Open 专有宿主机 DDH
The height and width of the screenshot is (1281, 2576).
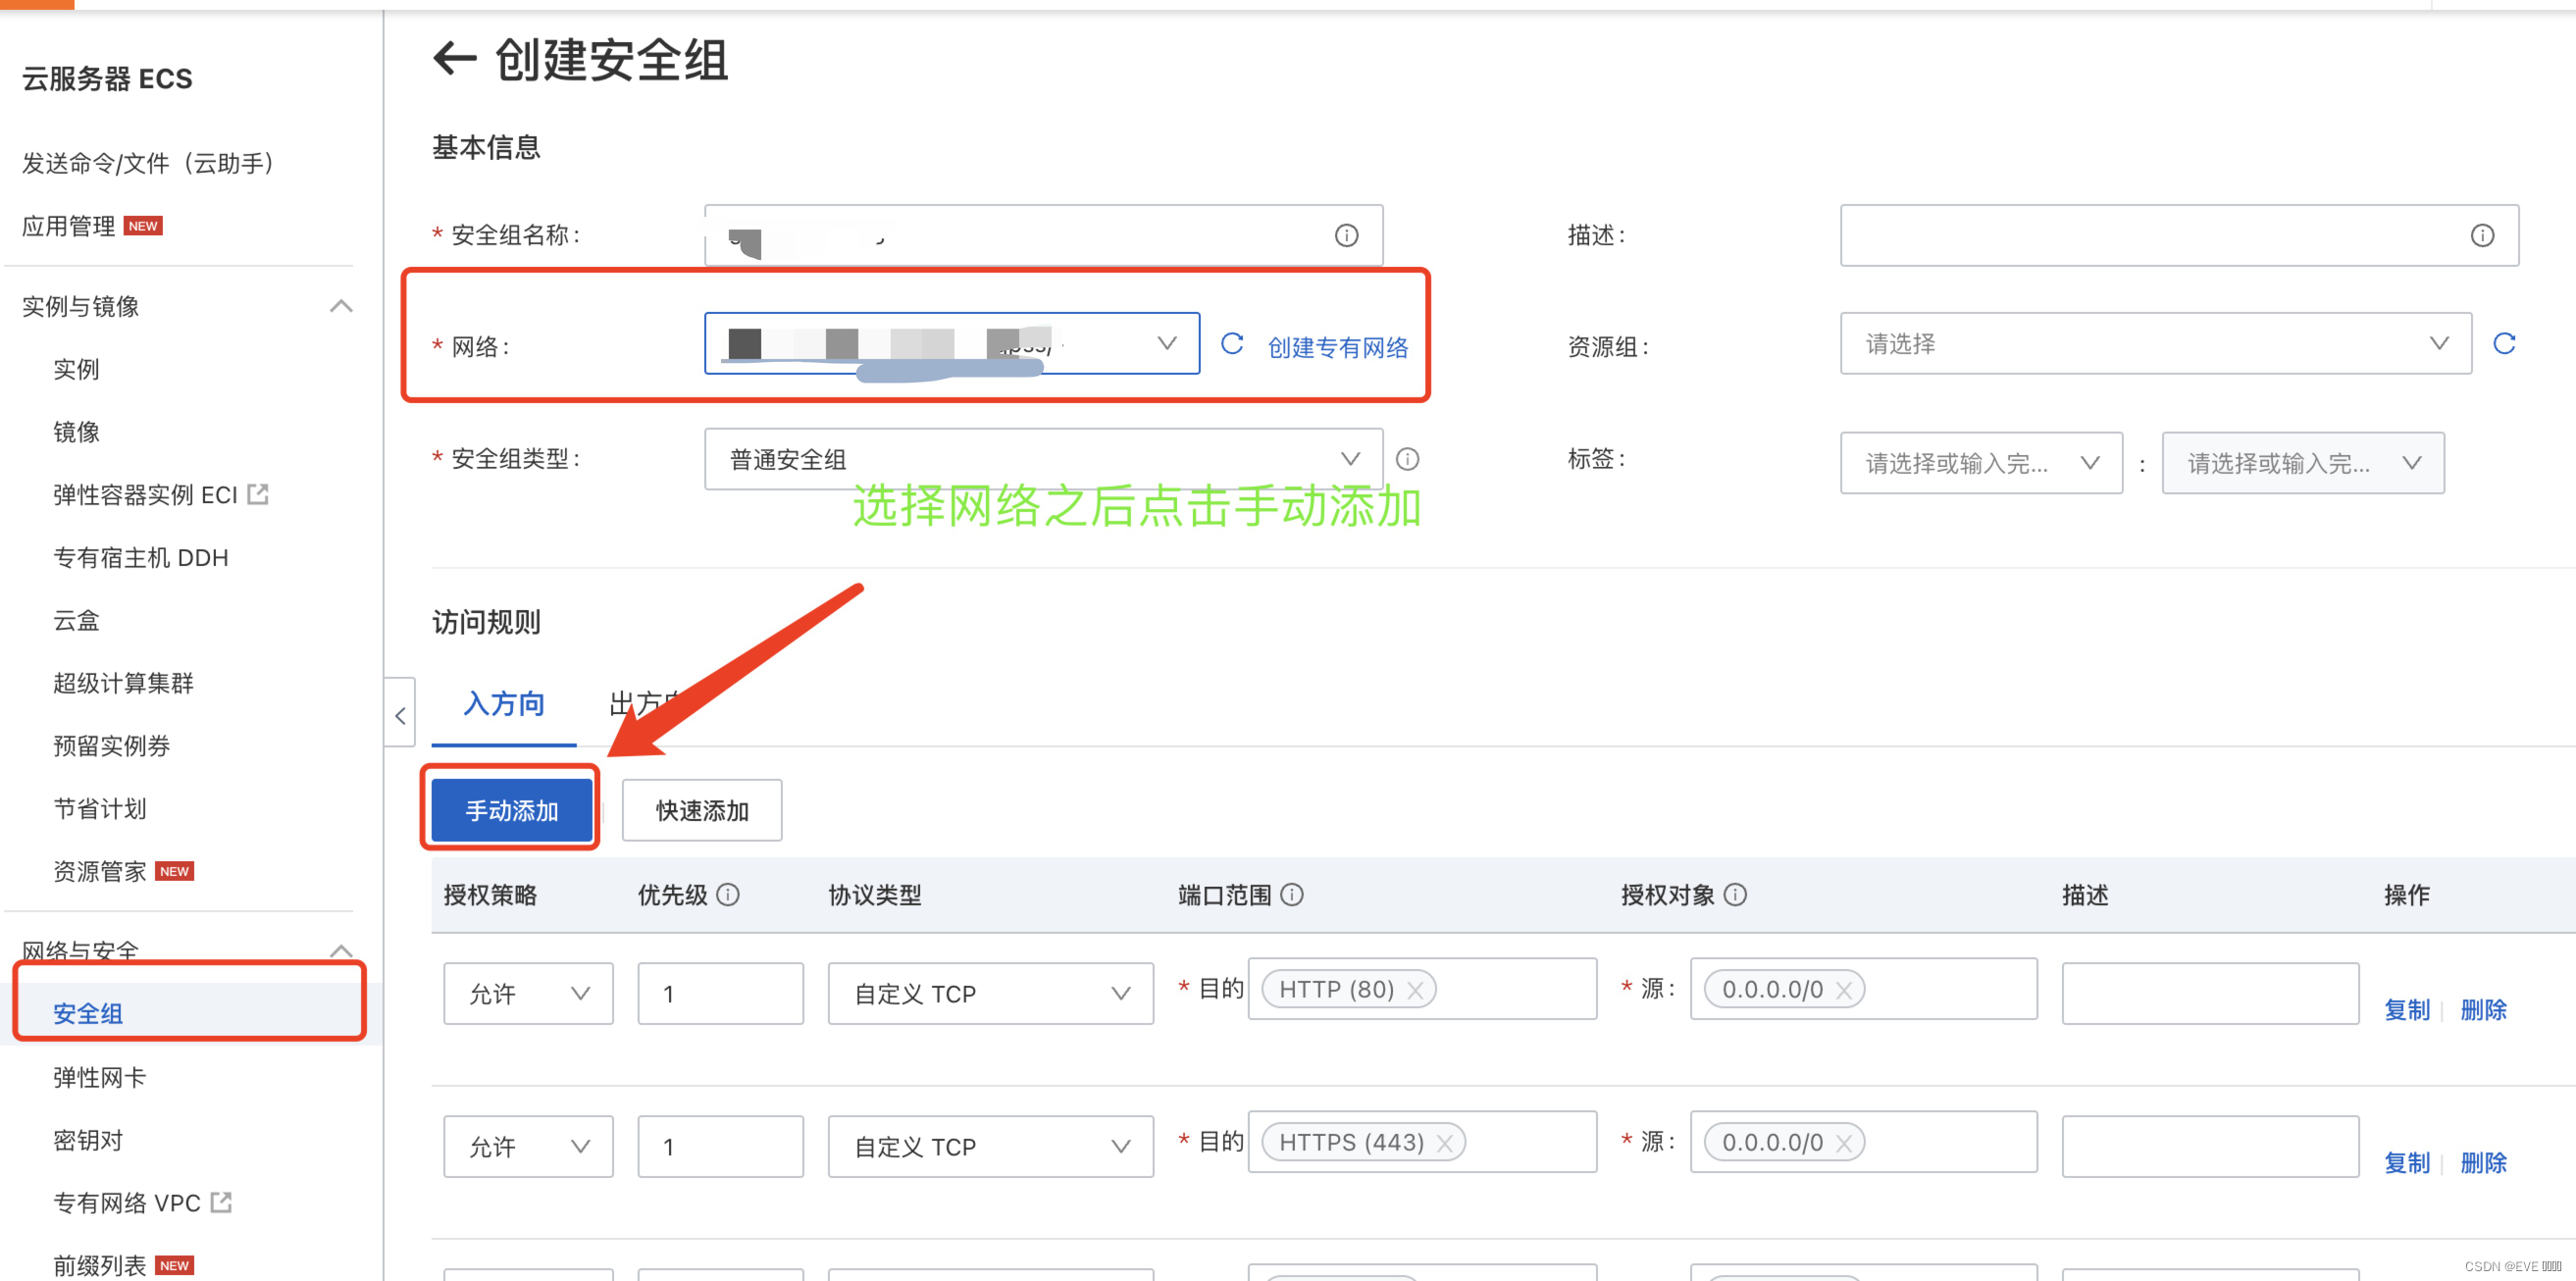point(140,557)
